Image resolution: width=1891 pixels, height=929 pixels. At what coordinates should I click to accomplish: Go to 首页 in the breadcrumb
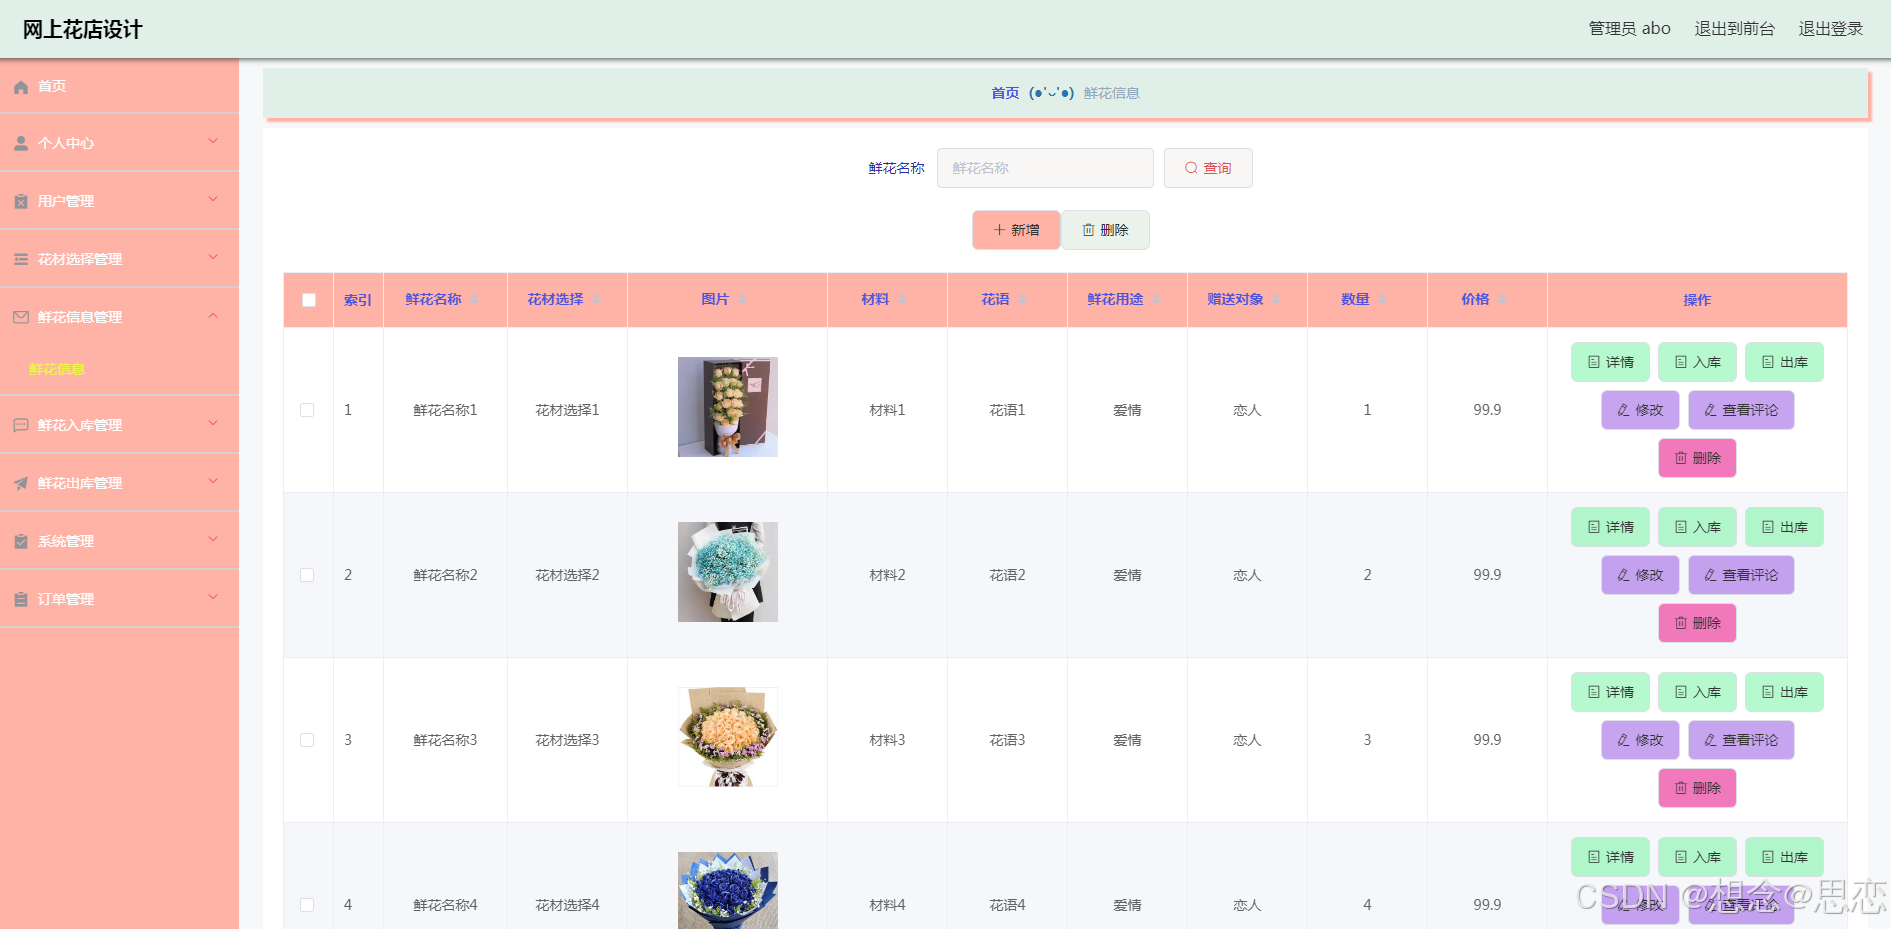click(x=1005, y=93)
